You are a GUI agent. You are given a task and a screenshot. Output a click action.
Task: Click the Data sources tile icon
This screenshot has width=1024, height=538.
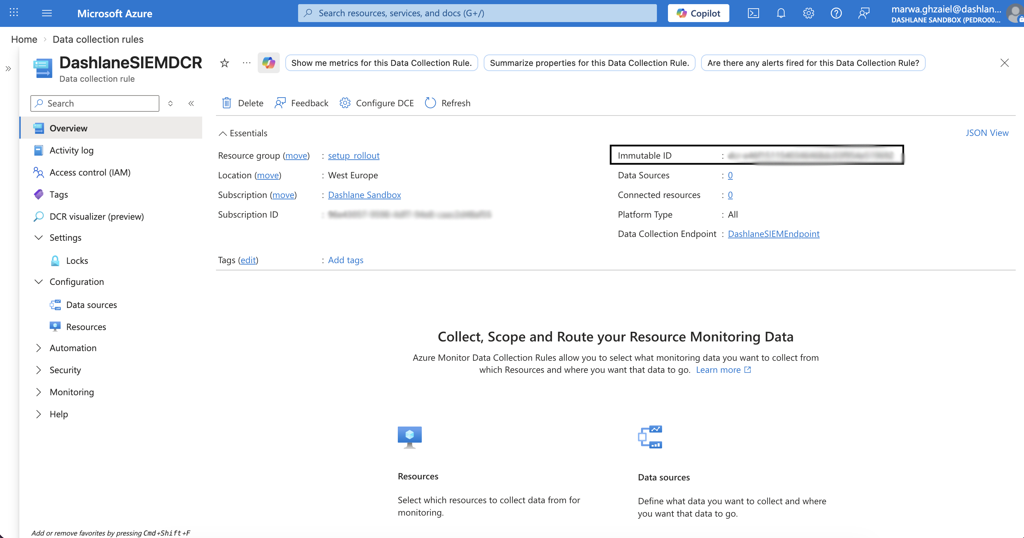pos(650,437)
